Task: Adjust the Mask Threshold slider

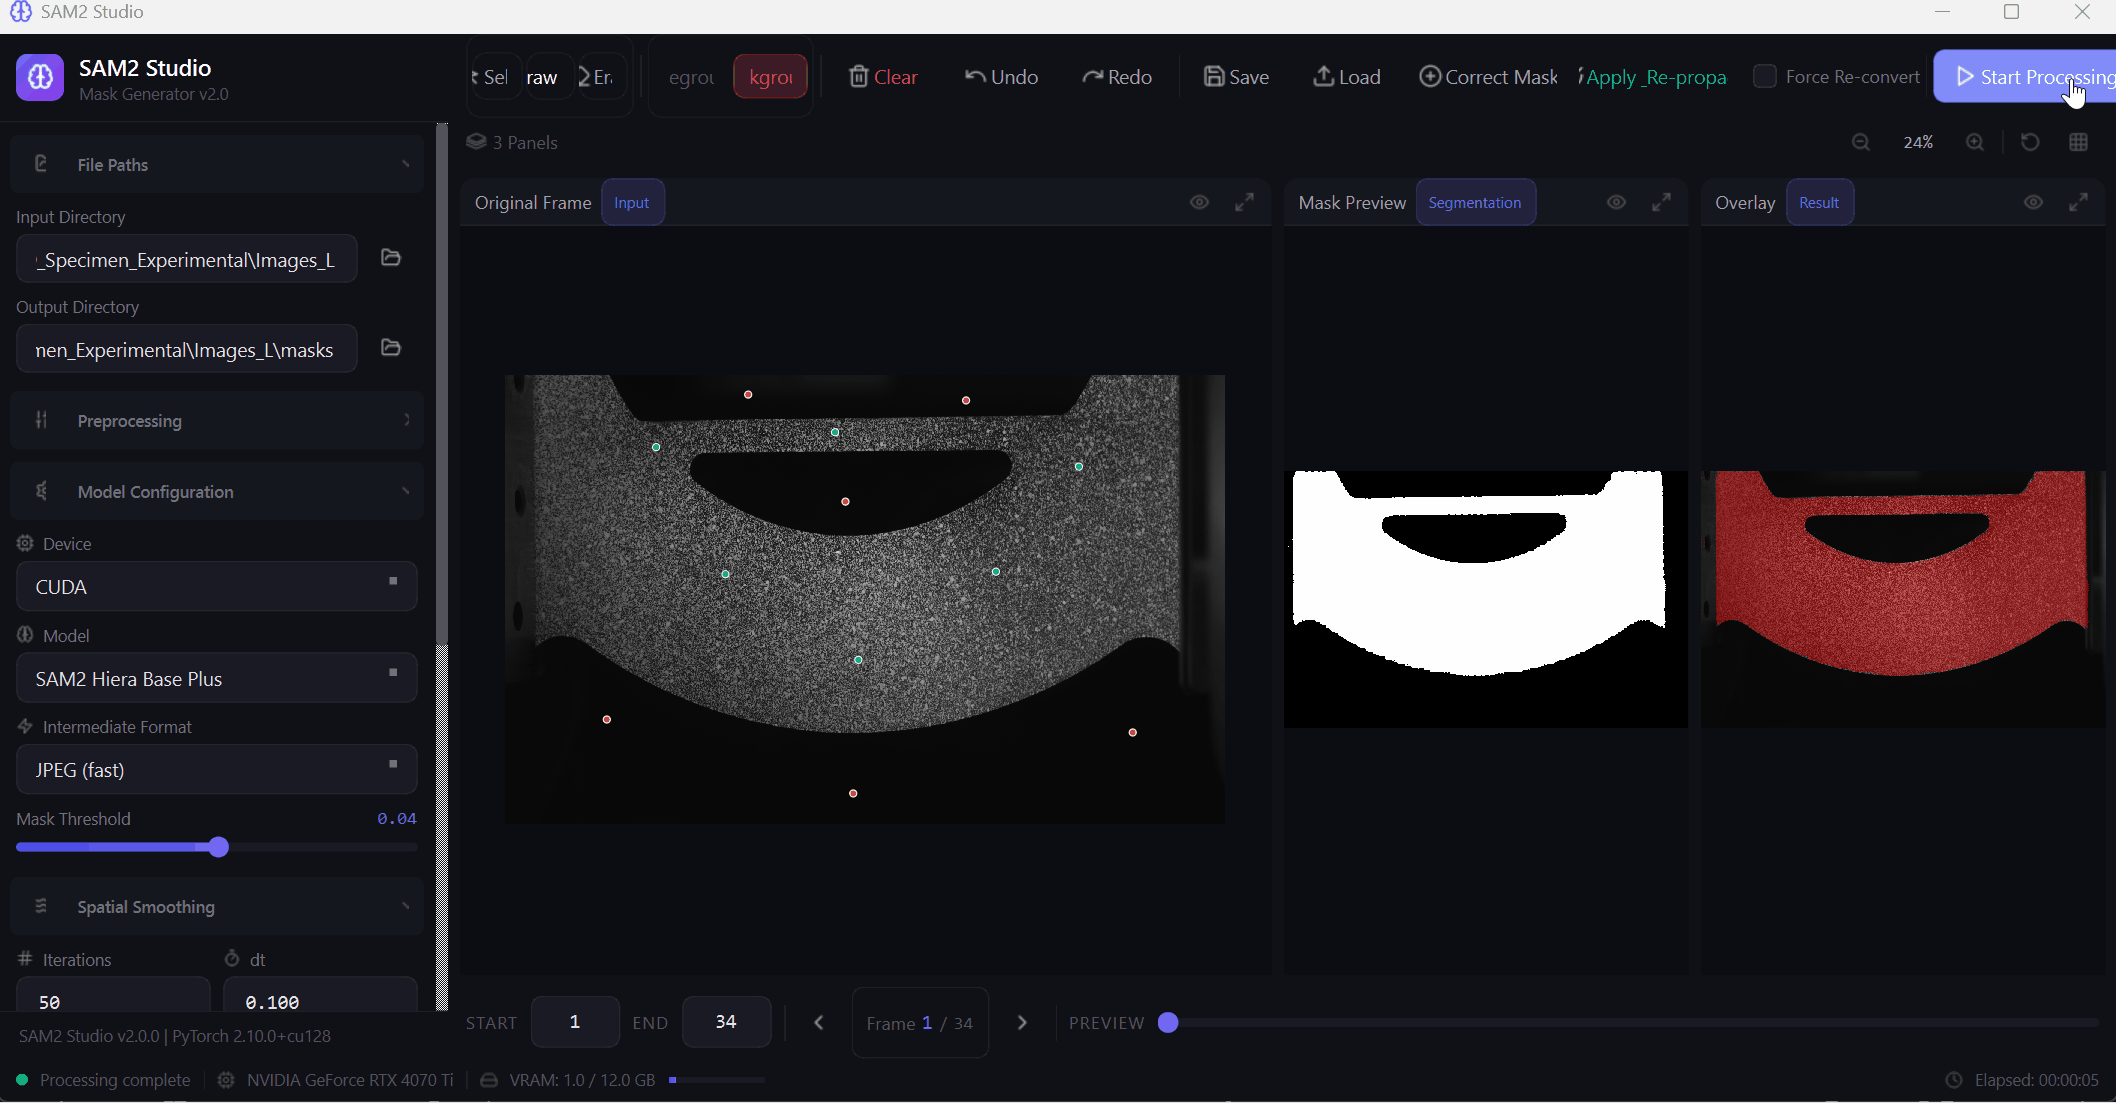Action: pos(217,847)
